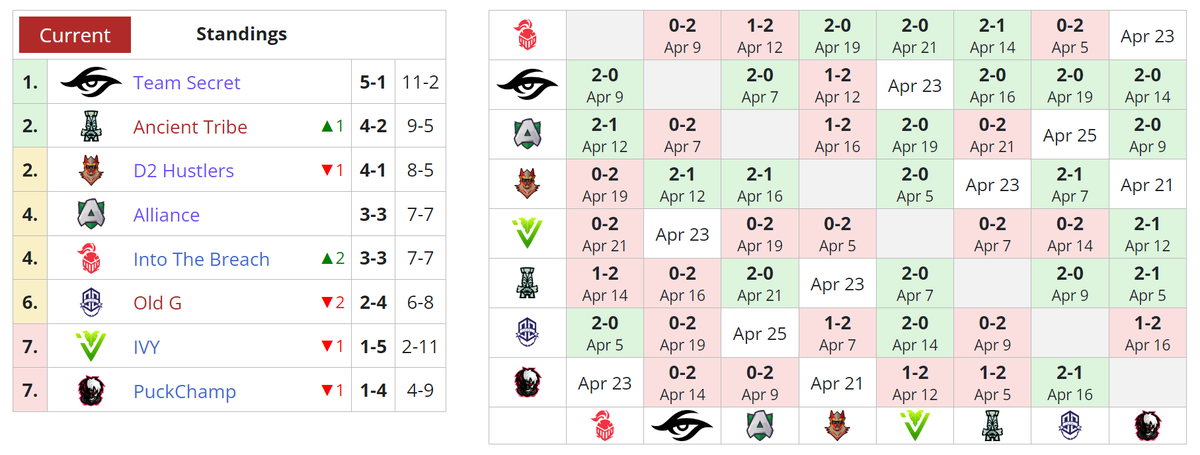Image resolution: width=1200 pixels, height=455 pixels.
Task: Click the Alliance logo in standings
Action: click(x=91, y=215)
